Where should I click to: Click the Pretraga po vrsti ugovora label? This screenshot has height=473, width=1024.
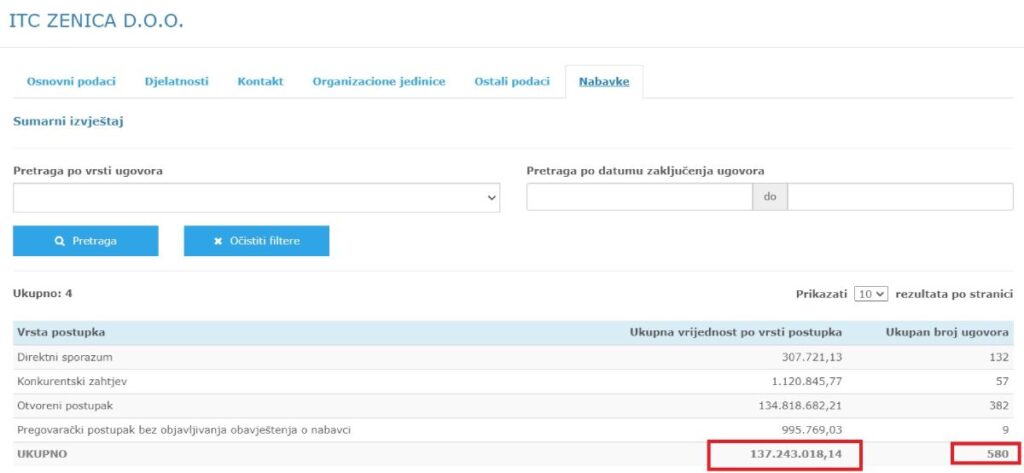(88, 171)
